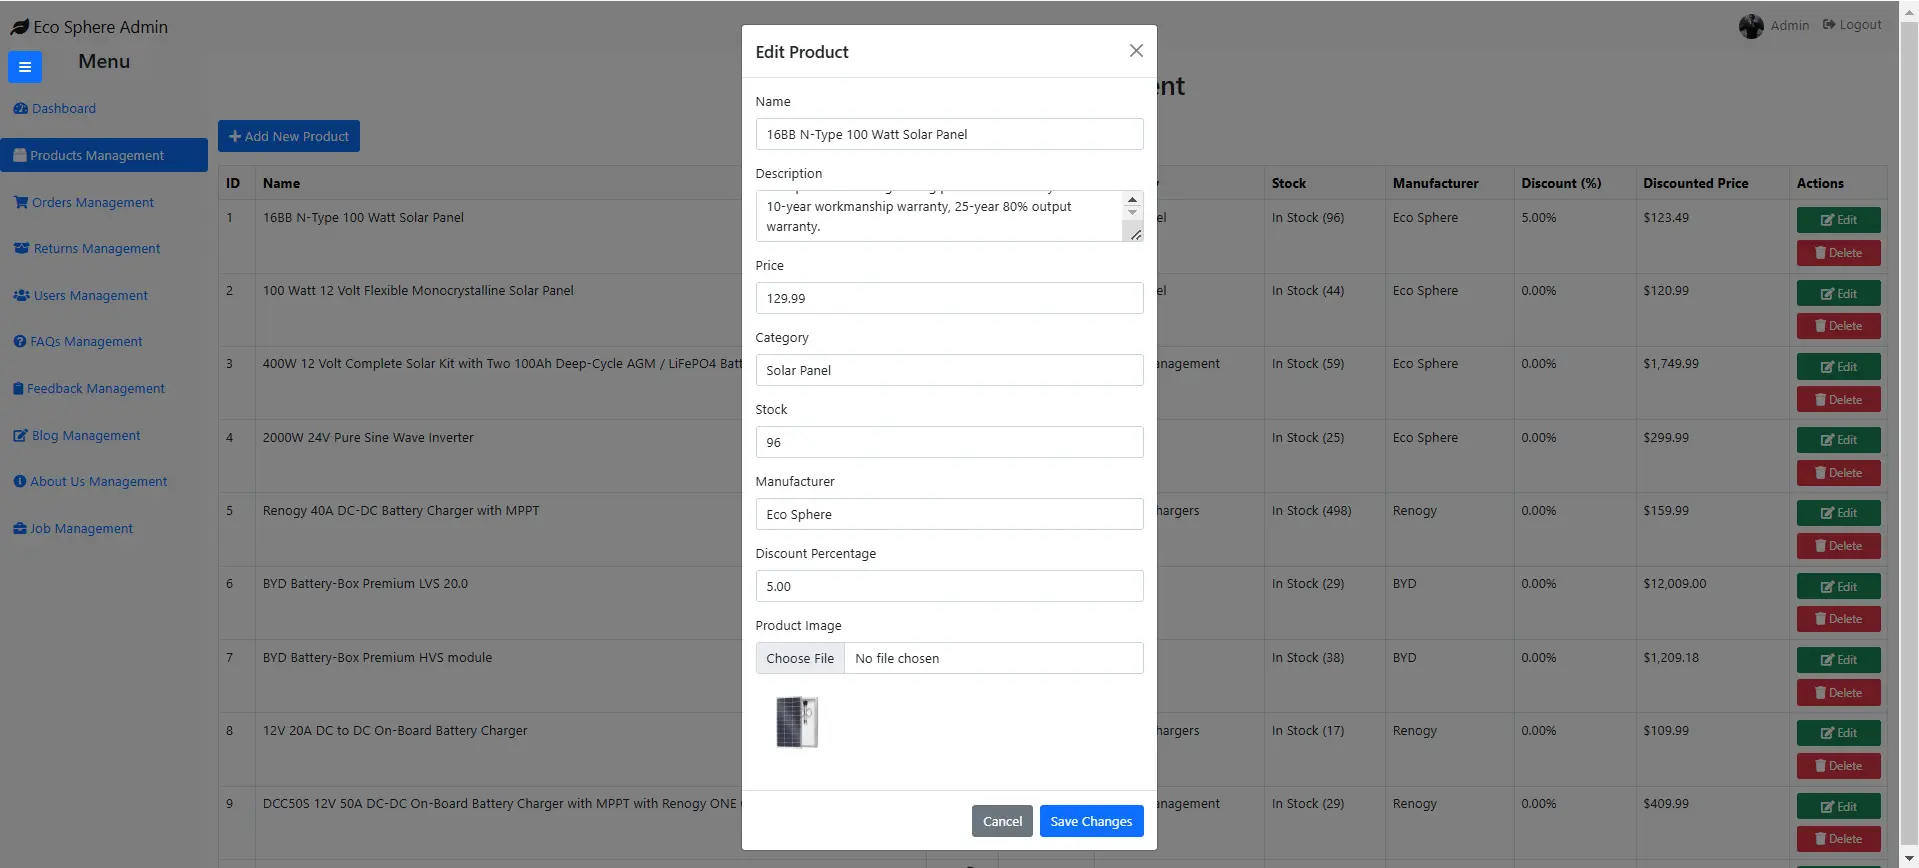Image resolution: width=1919 pixels, height=868 pixels.
Task: Go to Blog Management
Action: click(77, 435)
